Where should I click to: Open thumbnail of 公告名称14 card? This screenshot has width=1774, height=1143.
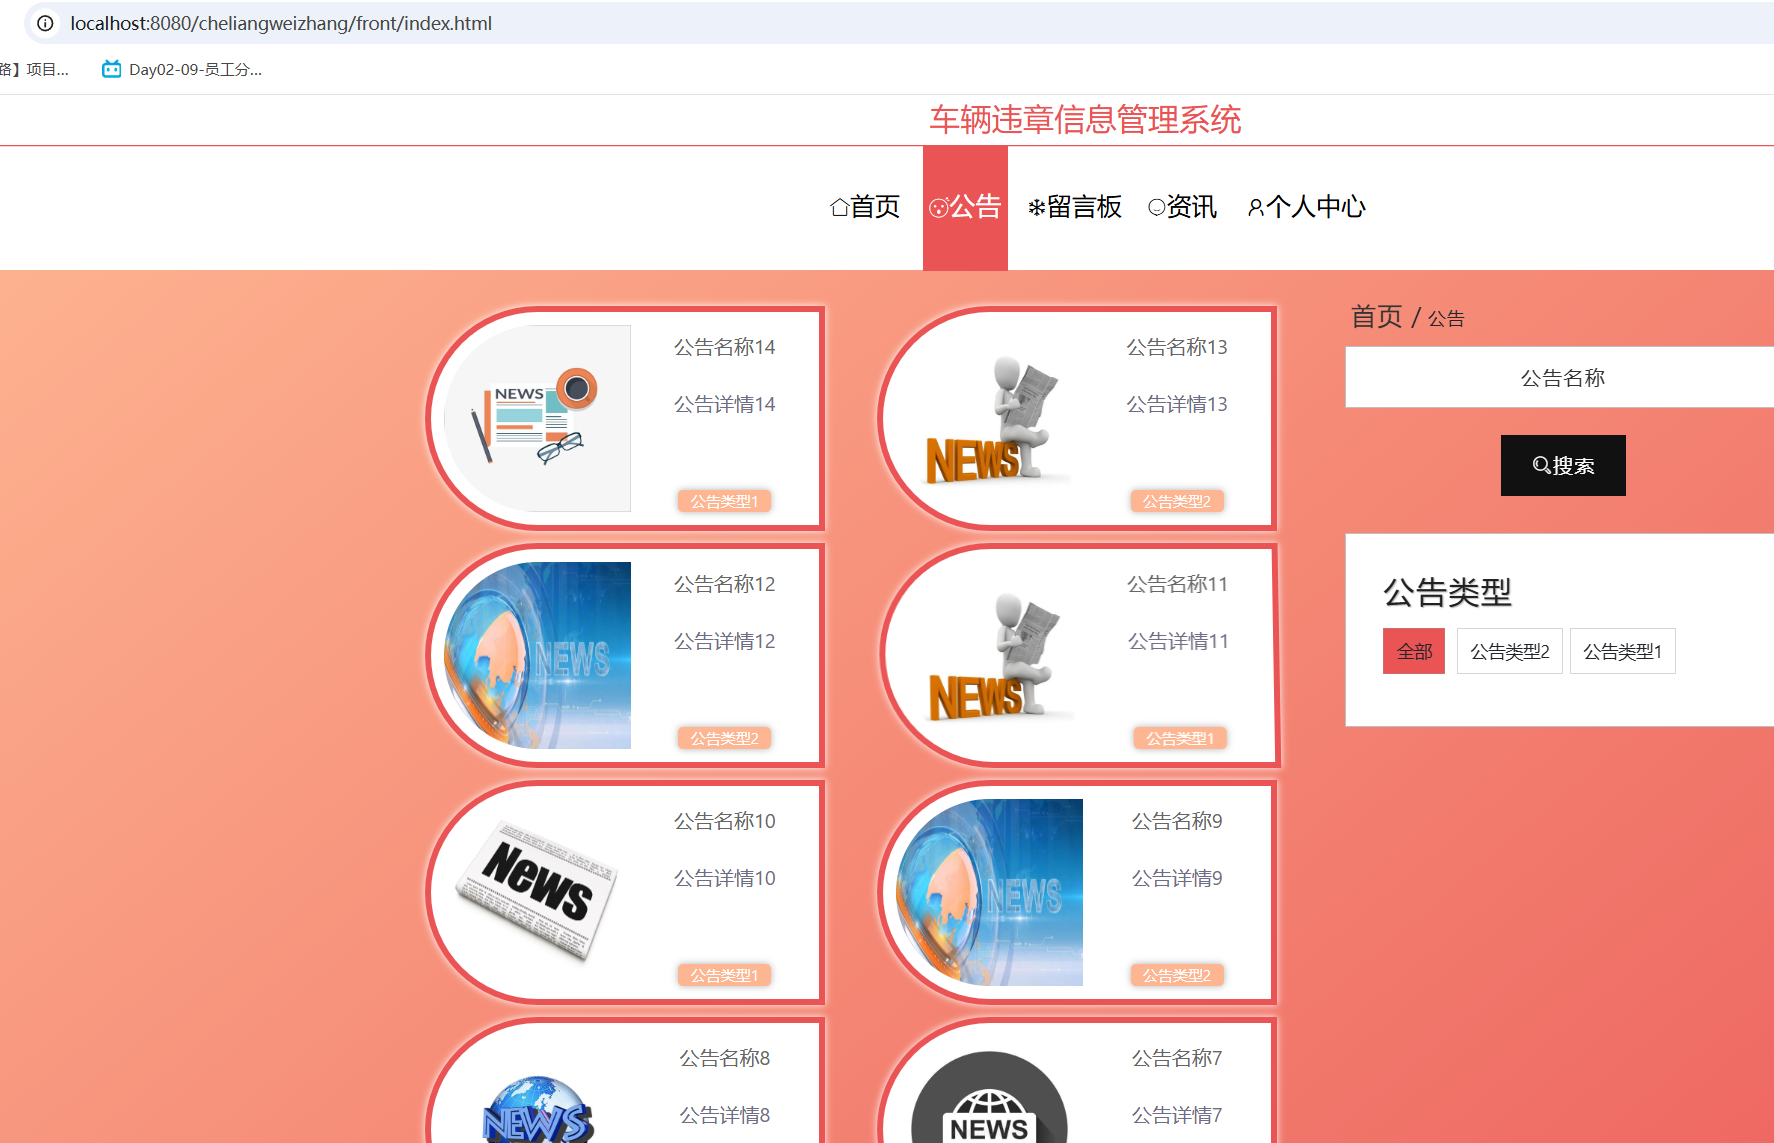coord(538,418)
